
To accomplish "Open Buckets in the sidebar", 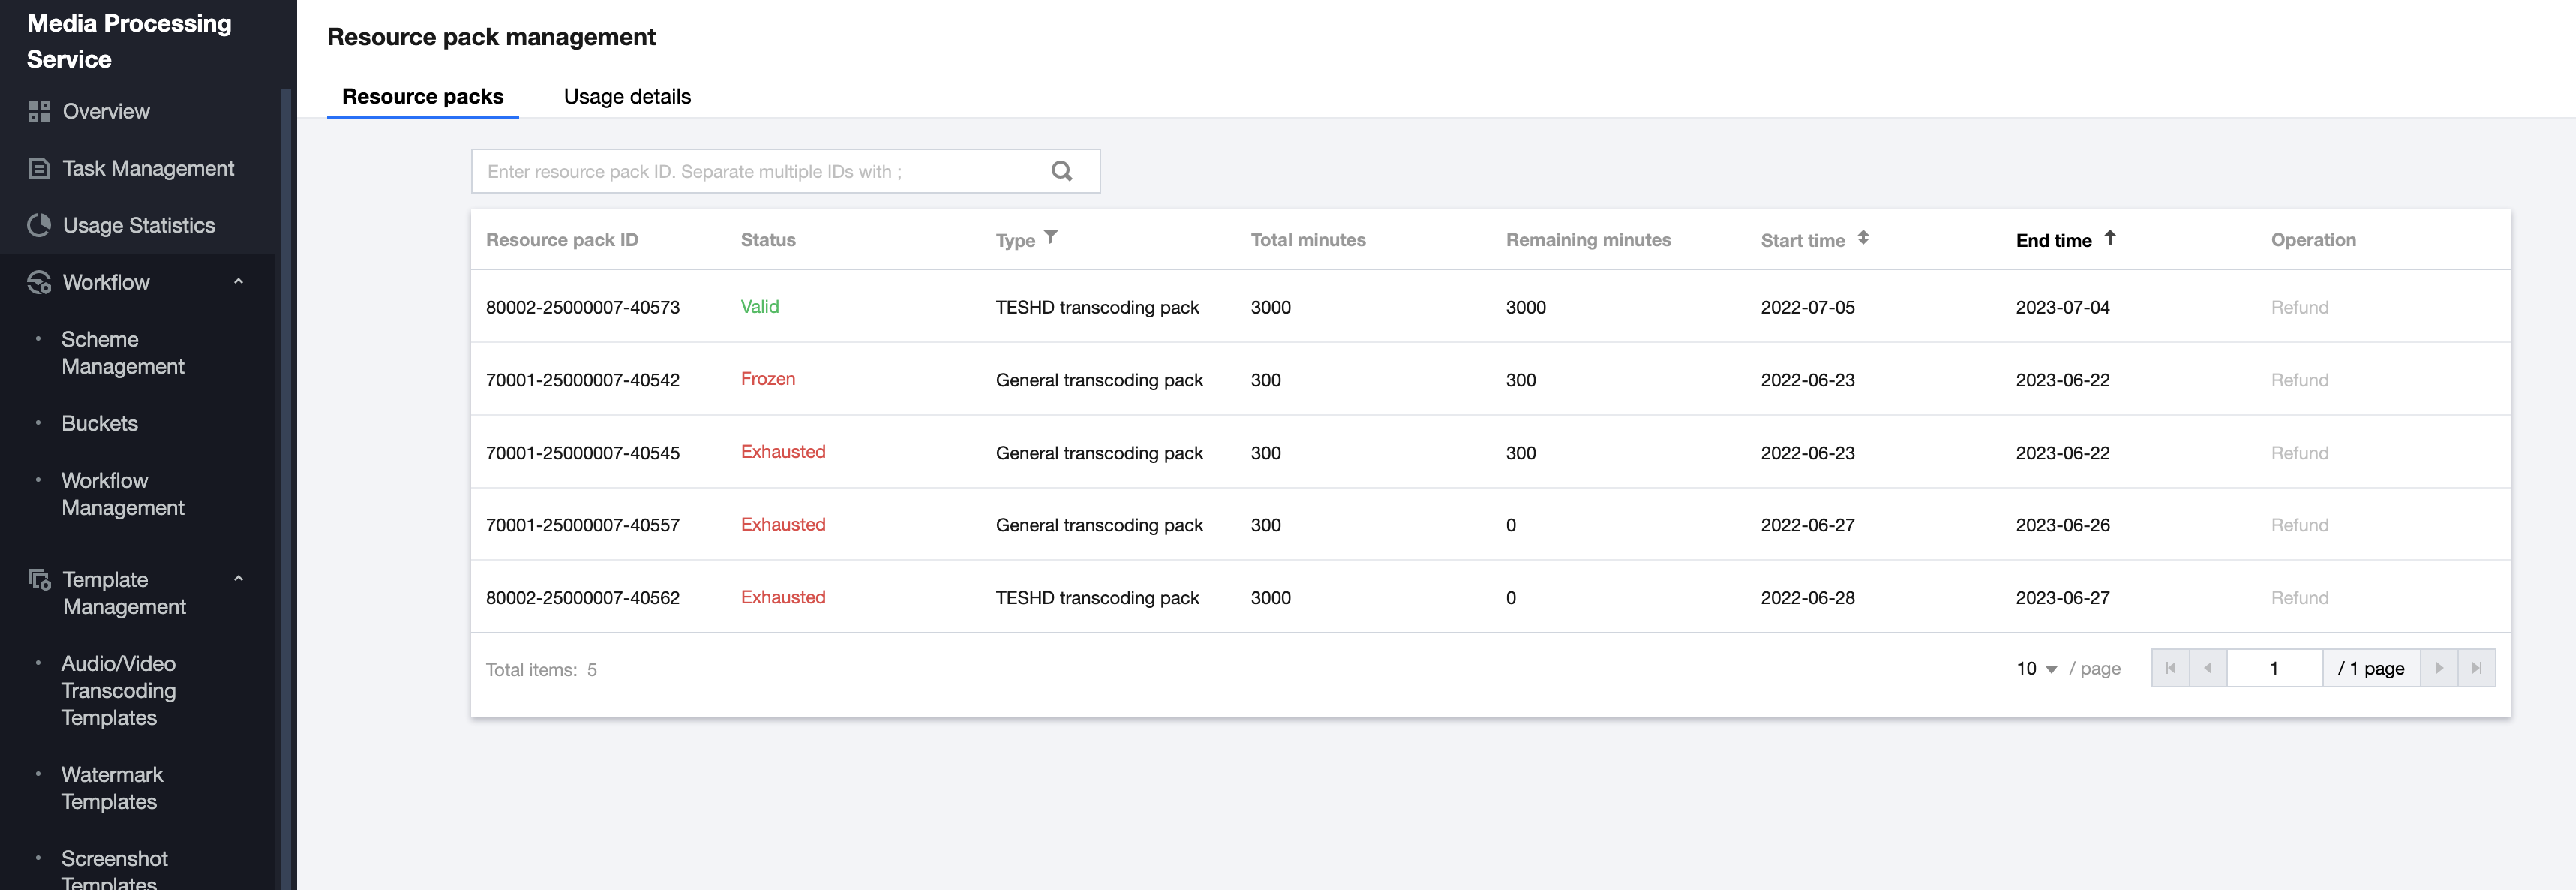I will [x=99, y=423].
